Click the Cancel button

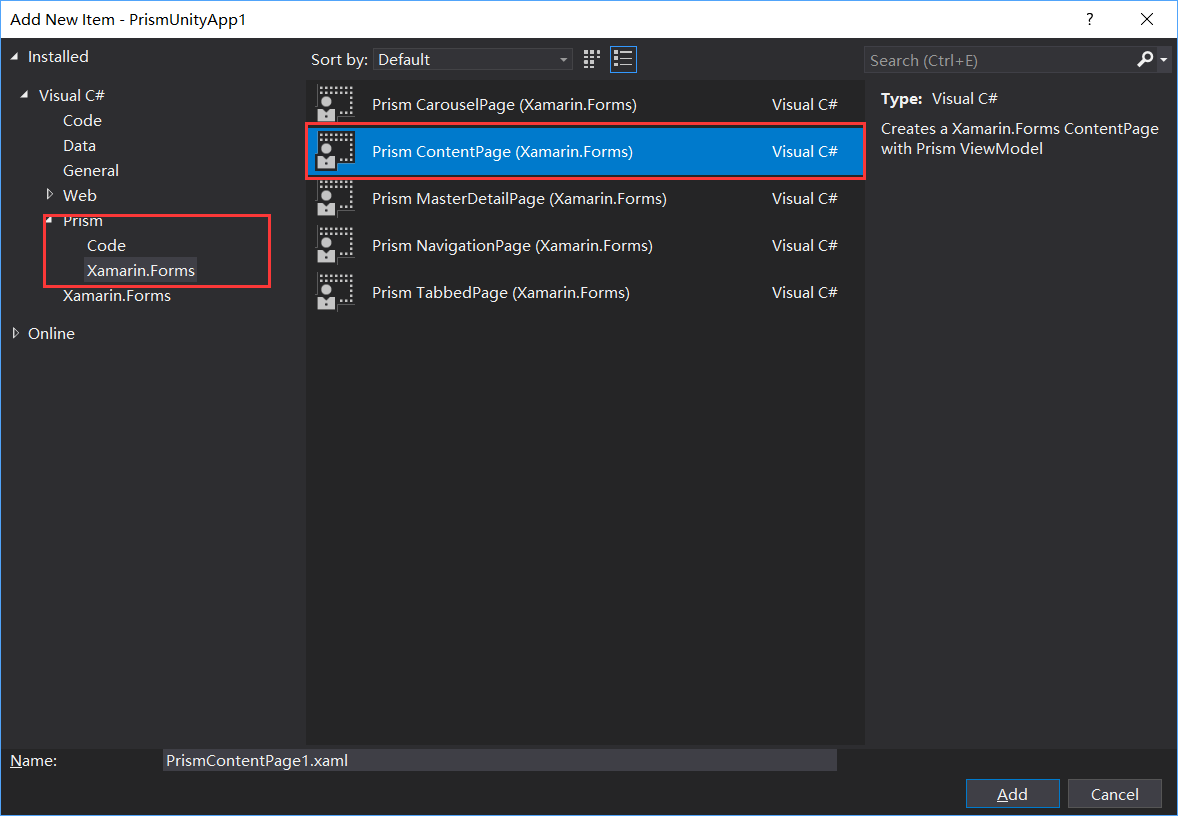click(x=1114, y=794)
